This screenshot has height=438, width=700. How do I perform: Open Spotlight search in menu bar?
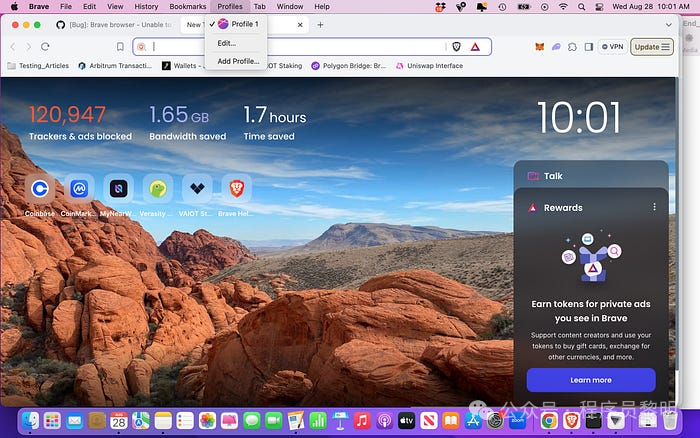(x=581, y=7)
